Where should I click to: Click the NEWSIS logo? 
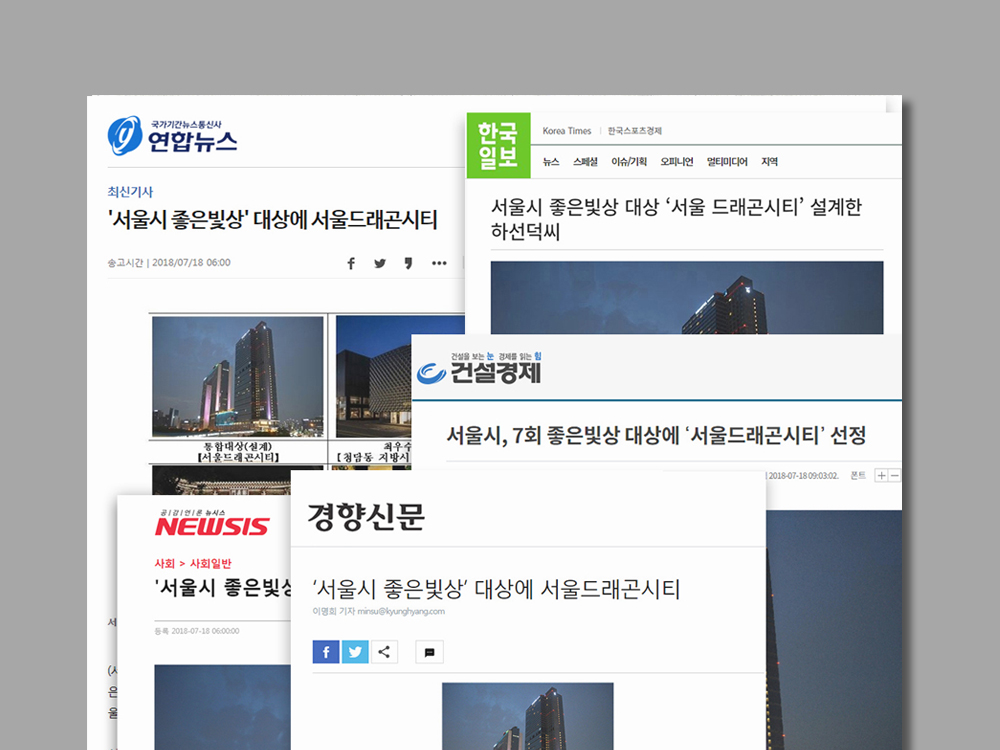(212, 523)
